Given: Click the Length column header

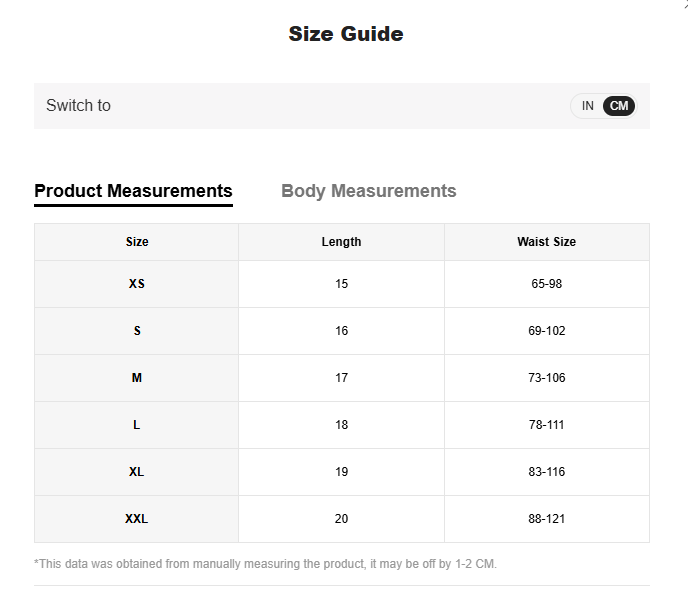Looking at the screenshot, I should coord(341,242).
